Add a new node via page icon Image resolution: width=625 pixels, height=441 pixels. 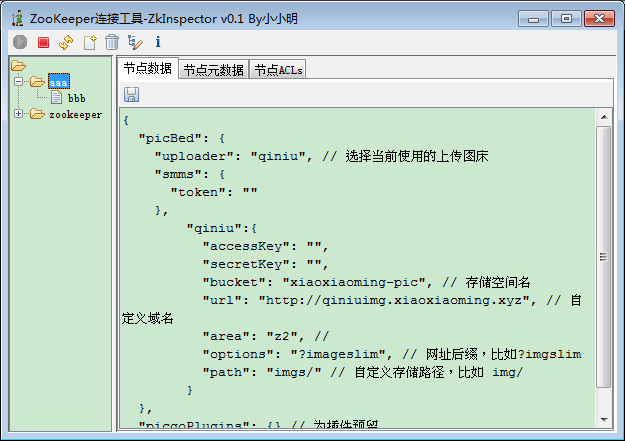pyautogui.click(x=90, y=42)
